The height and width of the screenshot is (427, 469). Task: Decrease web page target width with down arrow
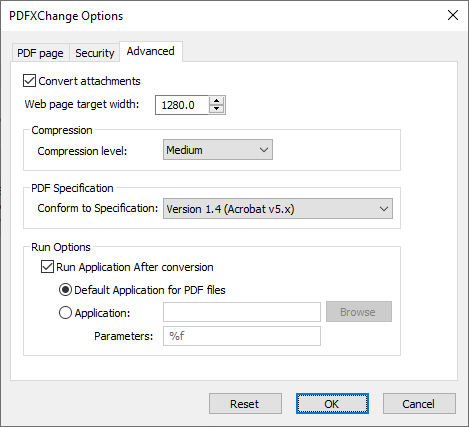[217, 109]
